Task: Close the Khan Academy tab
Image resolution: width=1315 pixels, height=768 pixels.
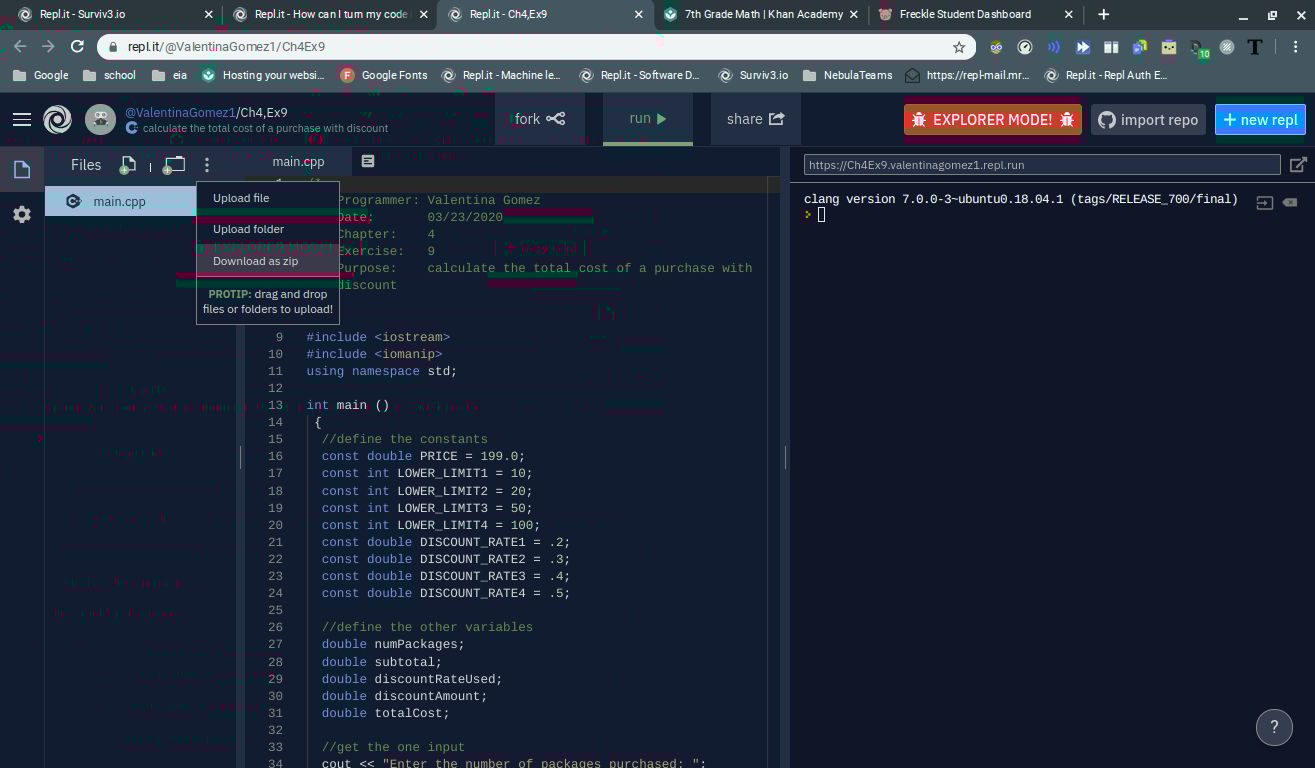Action: (x=854, y=14)
